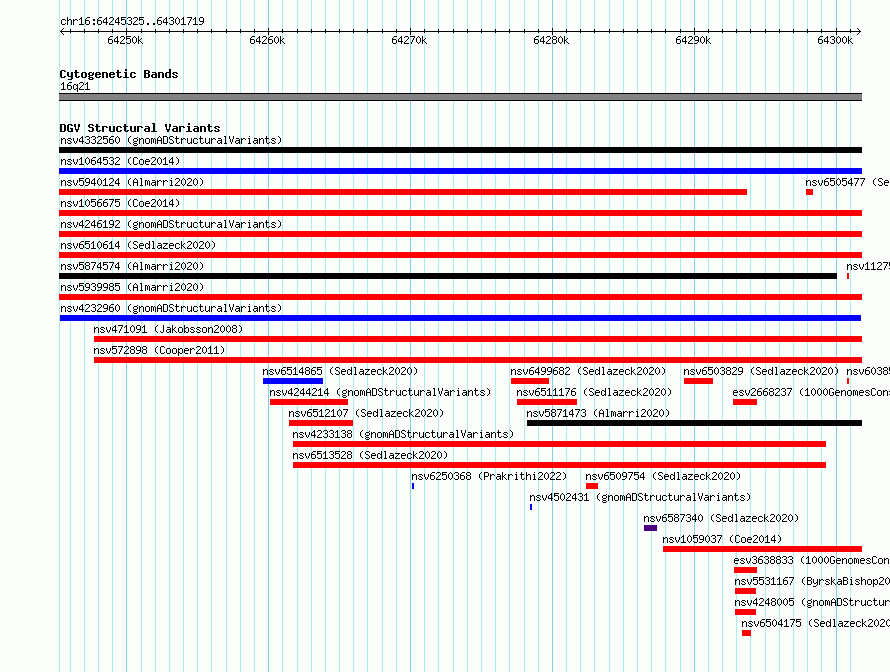Open the nsv6505477 variant label
Image resolution: width=890 pixels, height=672 pixels.
point(847,182)
